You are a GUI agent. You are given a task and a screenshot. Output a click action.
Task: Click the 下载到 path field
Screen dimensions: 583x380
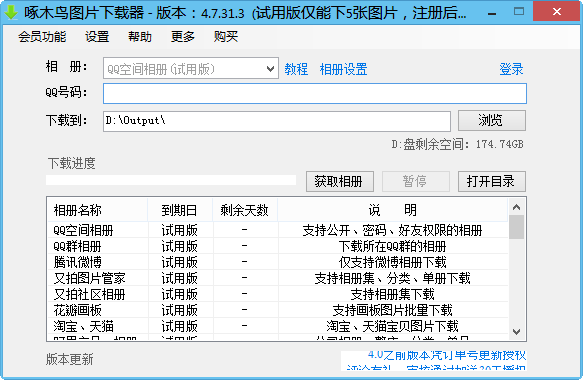(277, 121)
